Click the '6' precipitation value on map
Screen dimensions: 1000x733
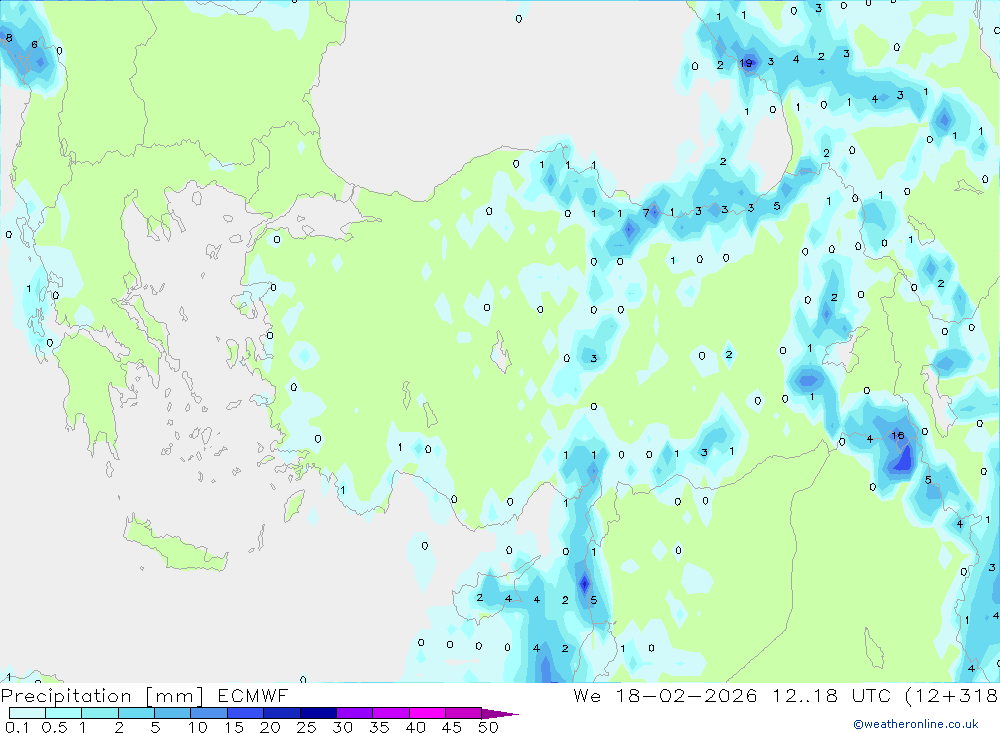coord(34,44)
